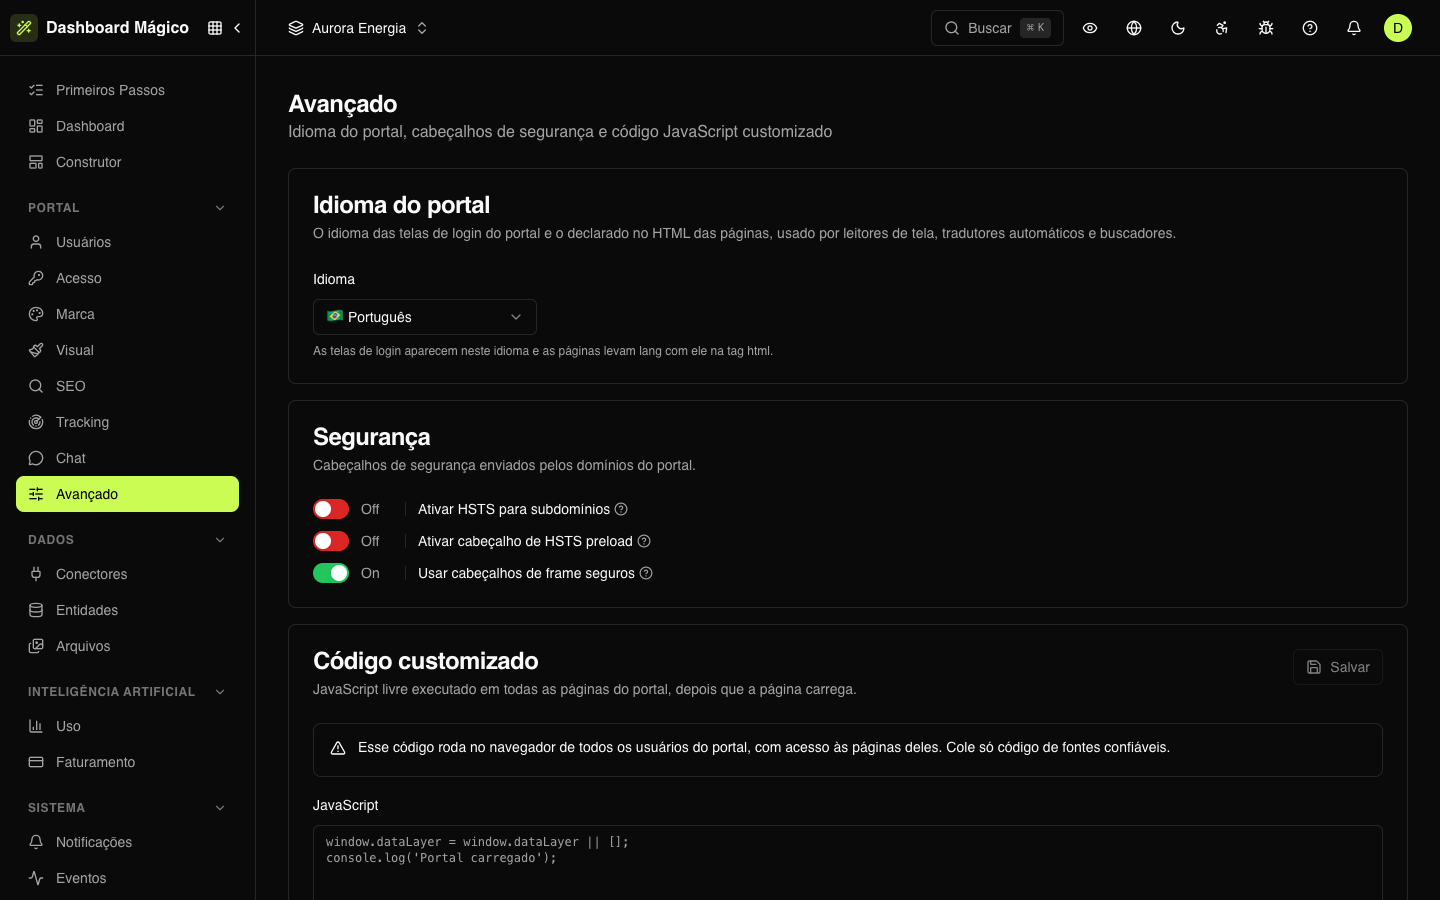
Task: Click the warning triangle icon in alert
Action: [x=338, y=748]
